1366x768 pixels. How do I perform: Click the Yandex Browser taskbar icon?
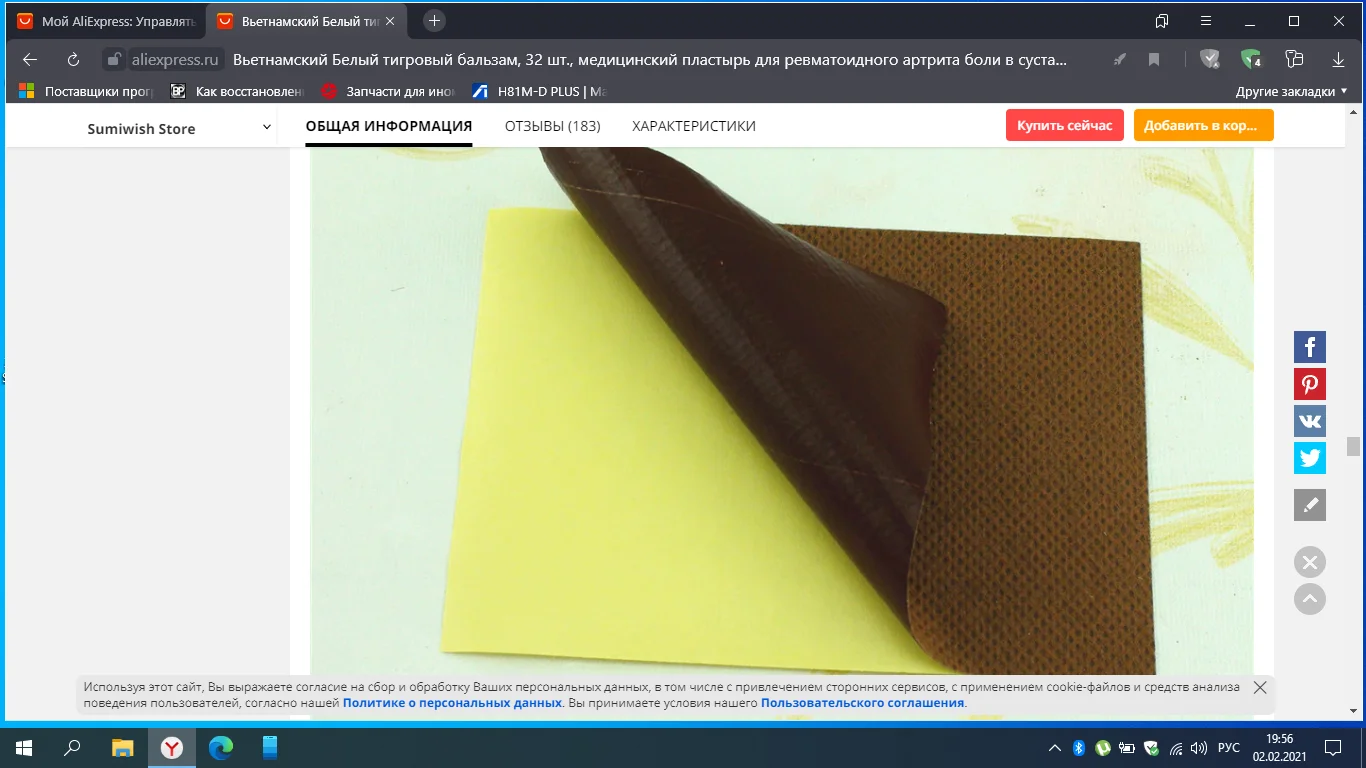[x=172, y=747]
